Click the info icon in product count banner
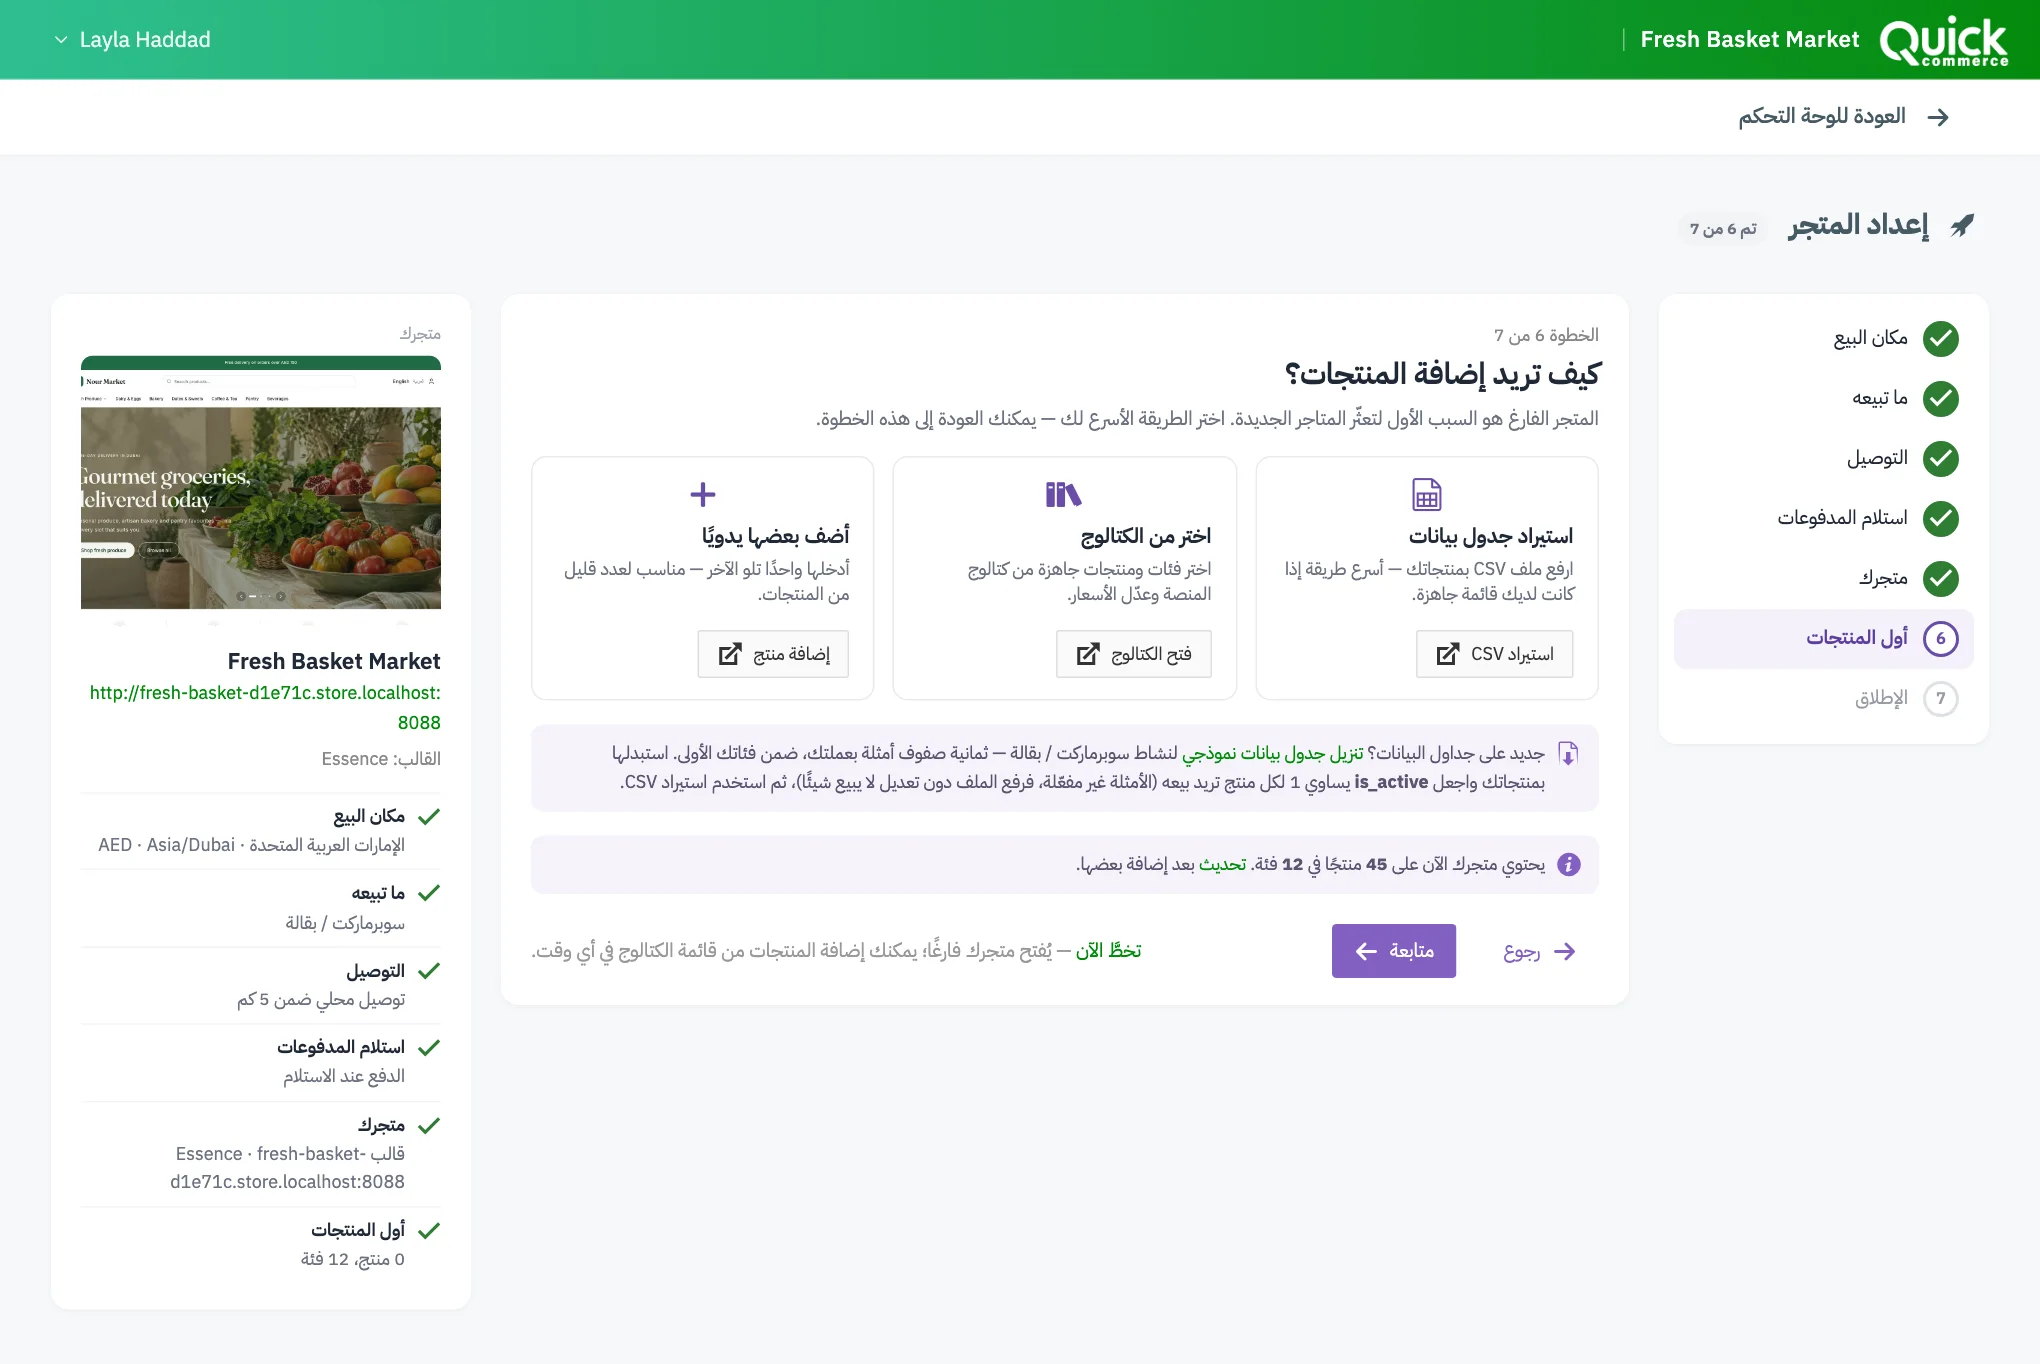This screenshot has height=1364, width=2040. coord(1569,865)
